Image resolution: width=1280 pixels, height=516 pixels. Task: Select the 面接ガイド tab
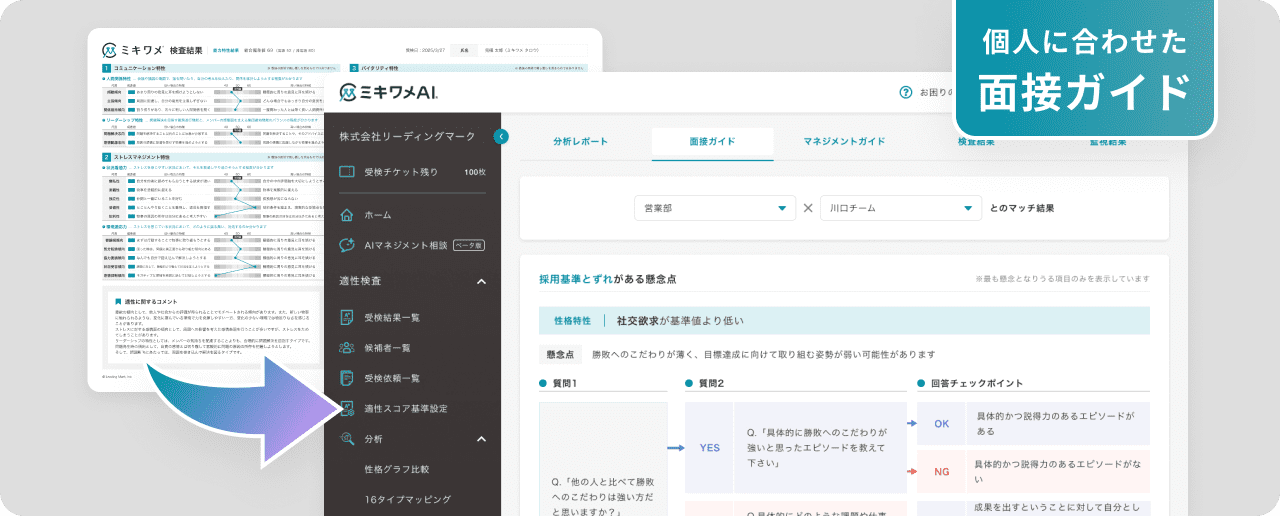tap(712, 142)
